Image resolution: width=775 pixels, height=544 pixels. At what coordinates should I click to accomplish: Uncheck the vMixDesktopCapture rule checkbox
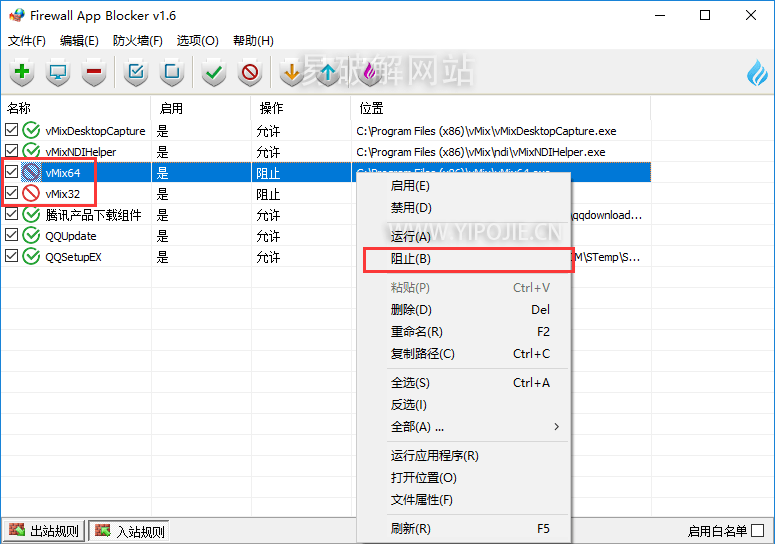(x=11, y=129)
